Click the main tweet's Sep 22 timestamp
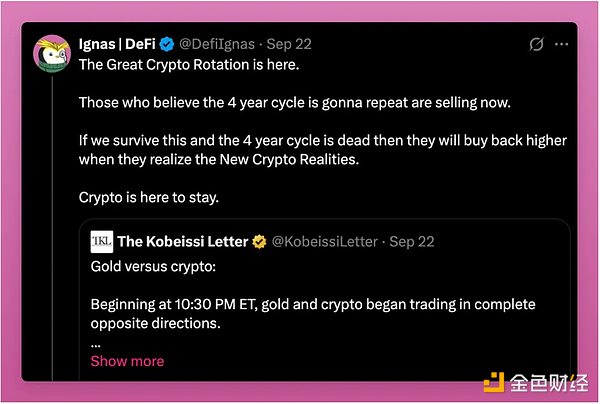This screenshot has width=600, height=404. tap(287, 44)
